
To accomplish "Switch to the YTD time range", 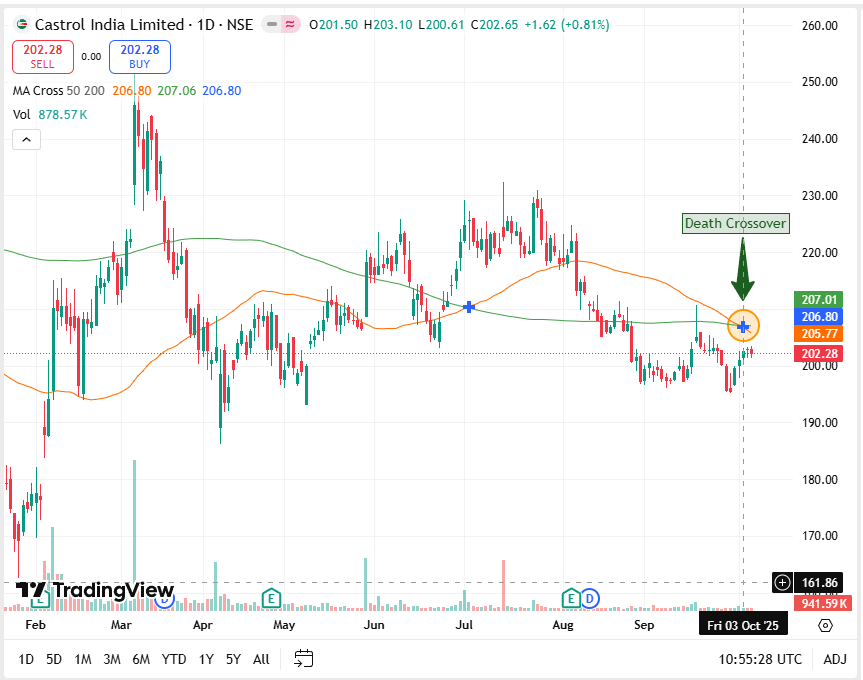I will (x=174, y=659).
